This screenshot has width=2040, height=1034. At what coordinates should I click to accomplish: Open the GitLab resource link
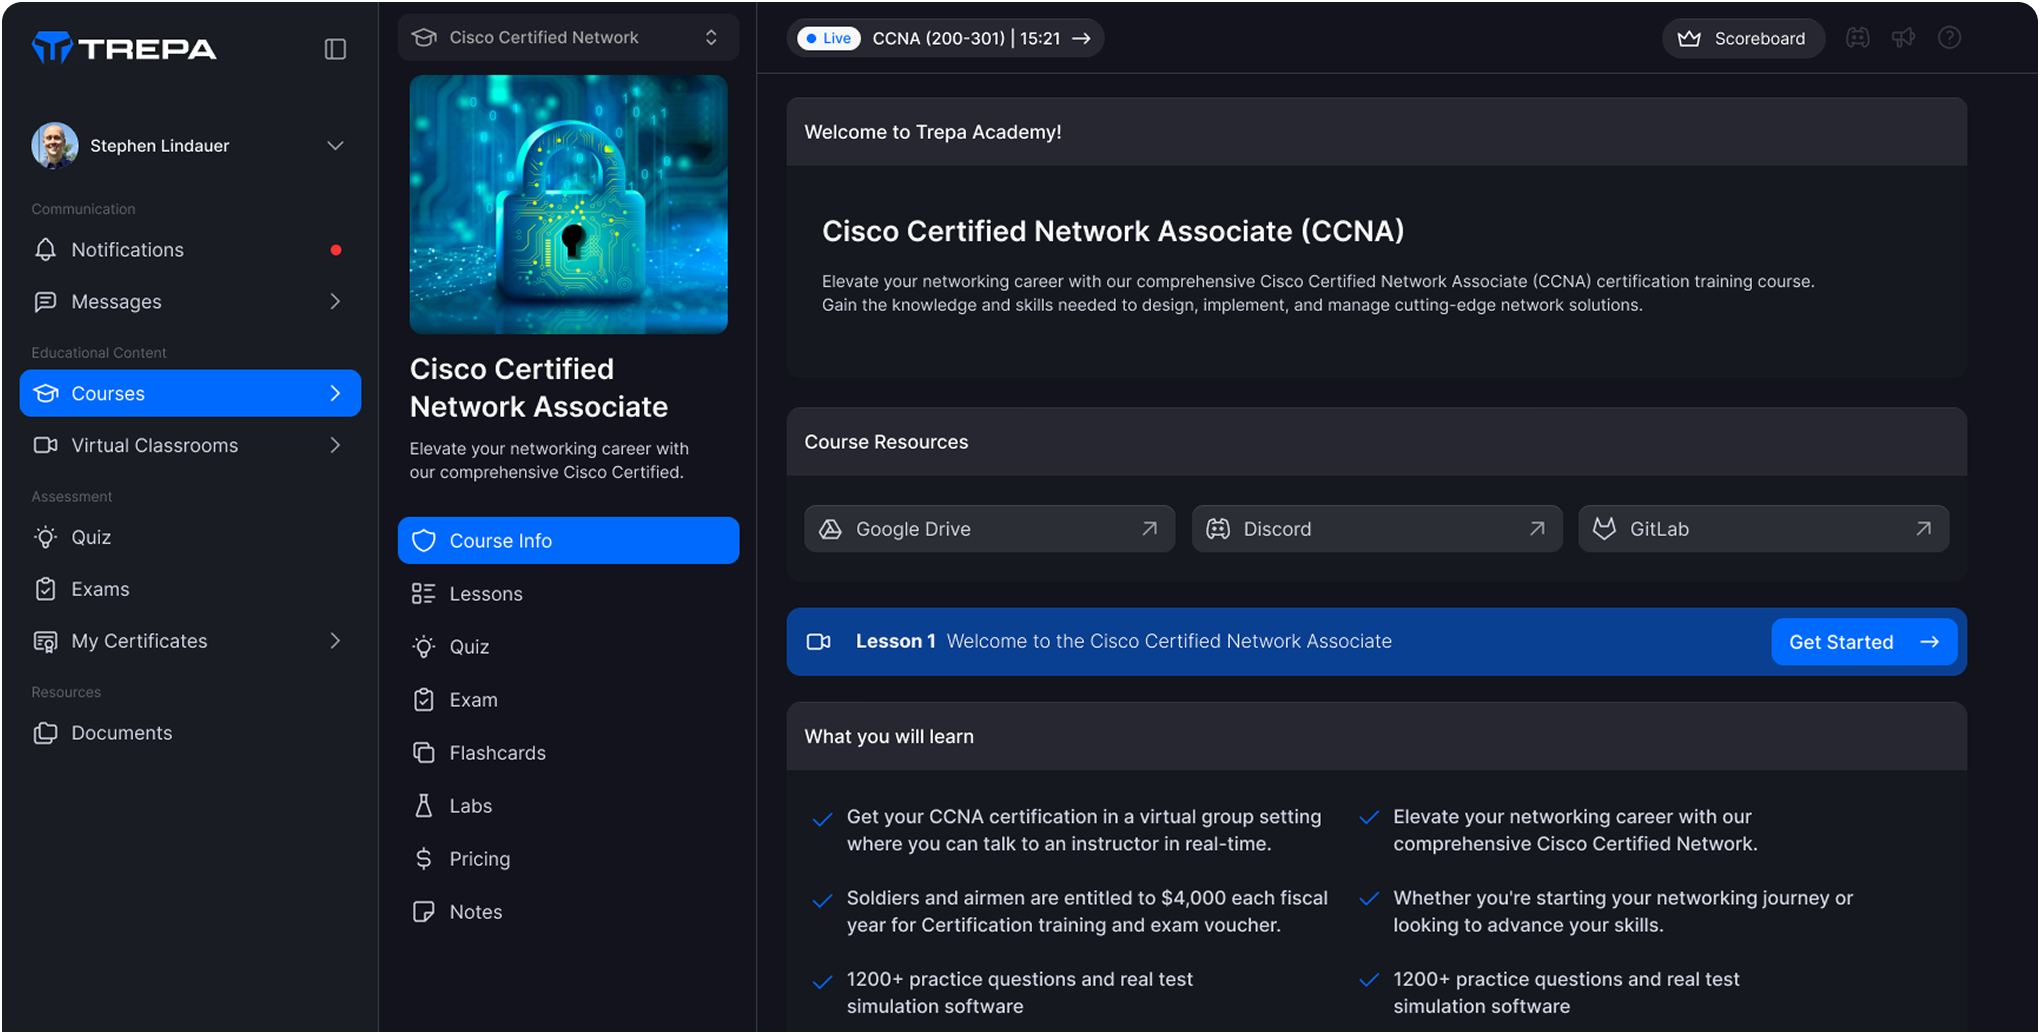pyautogui.click(x=1763, y=529)
